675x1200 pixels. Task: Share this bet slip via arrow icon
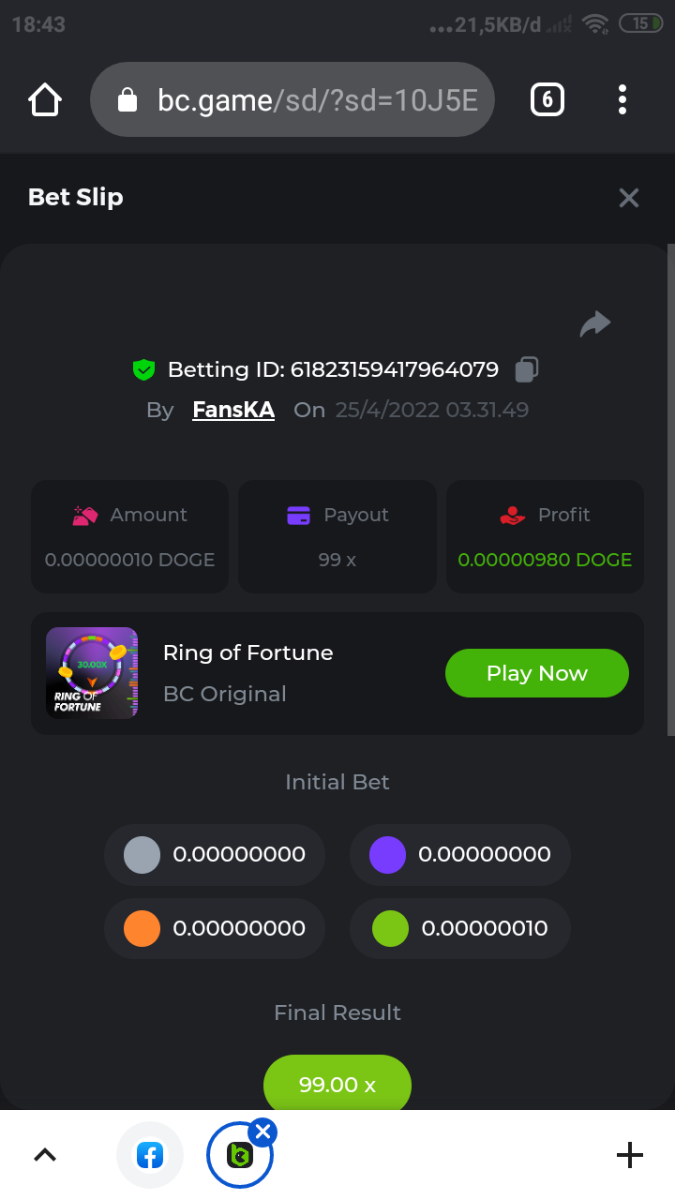595,324
